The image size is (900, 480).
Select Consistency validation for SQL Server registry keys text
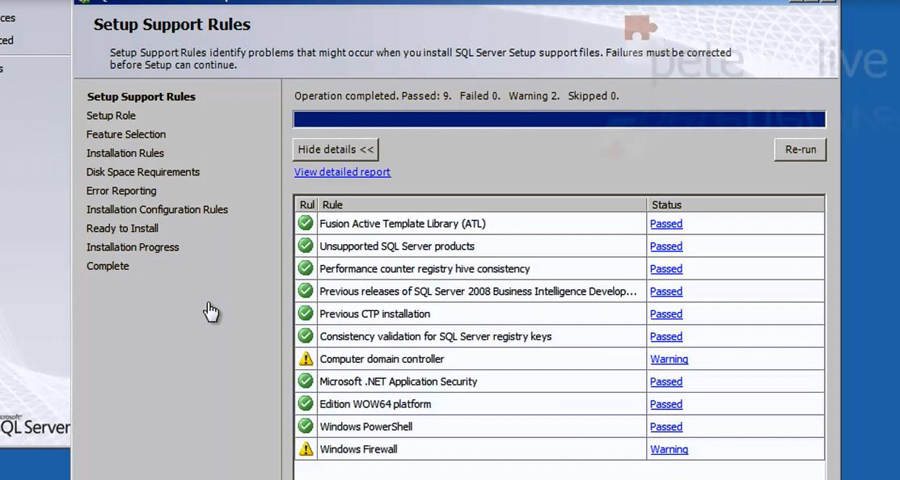point(435,336)
